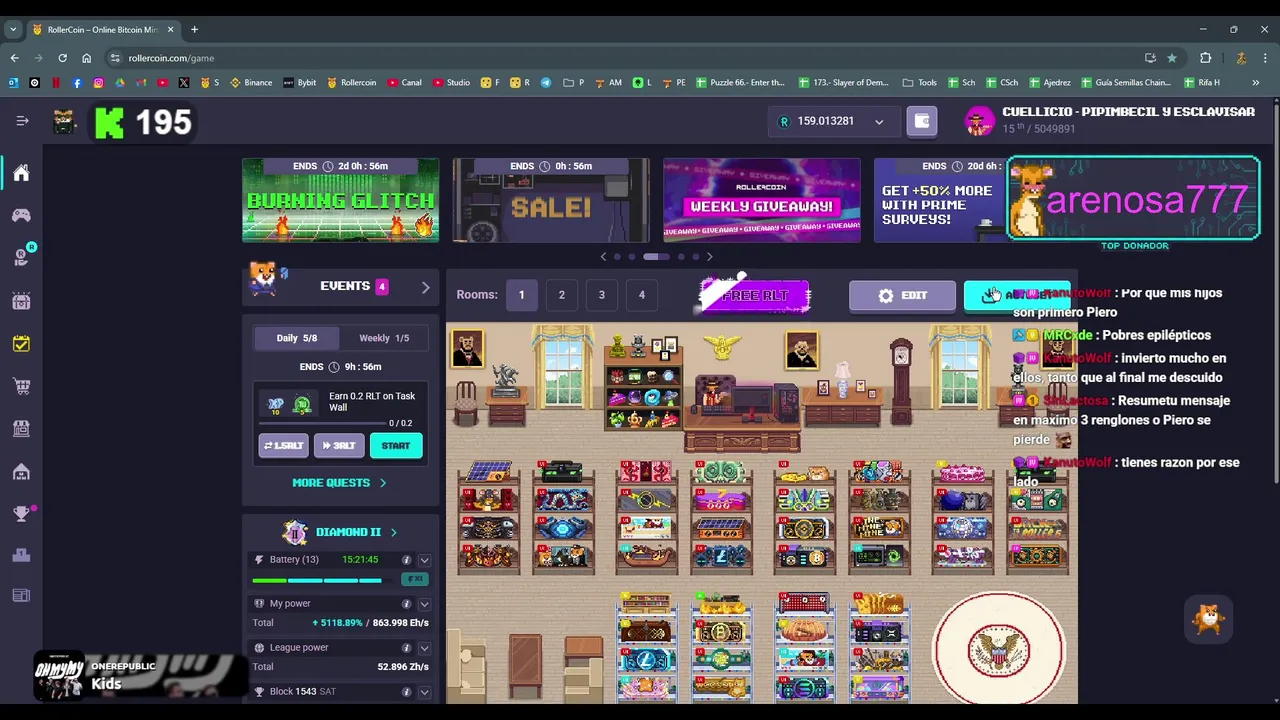Open the Prime Surveys +50% banner
Screen dimensions: 1280x720
click(940, 200)
